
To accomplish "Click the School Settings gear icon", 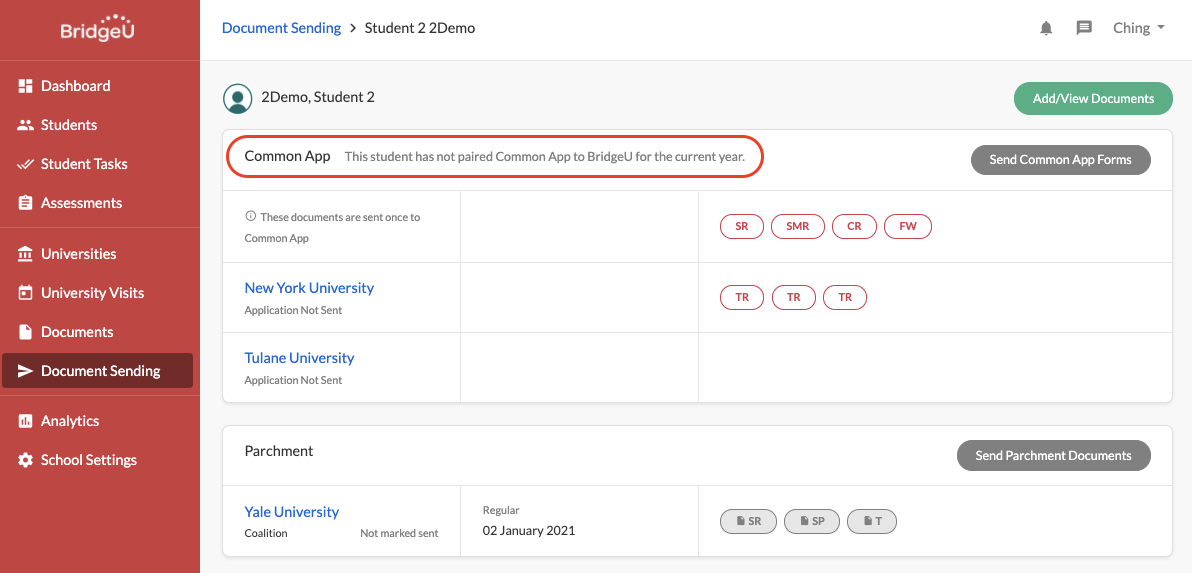I will point(25,460).
